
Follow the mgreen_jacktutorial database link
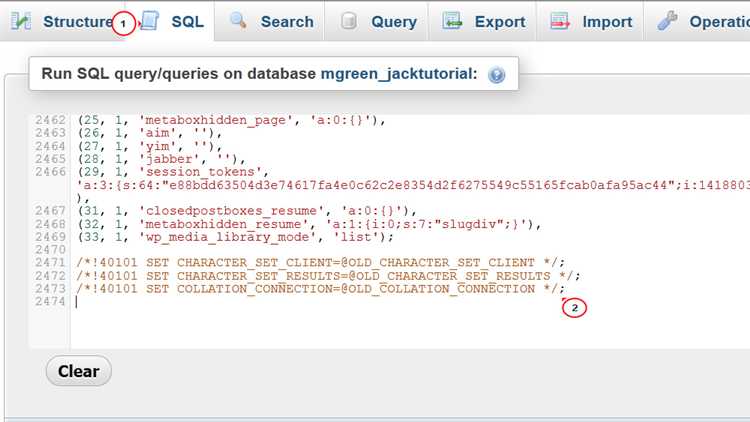pyautogui.click(x=399, y=75)
